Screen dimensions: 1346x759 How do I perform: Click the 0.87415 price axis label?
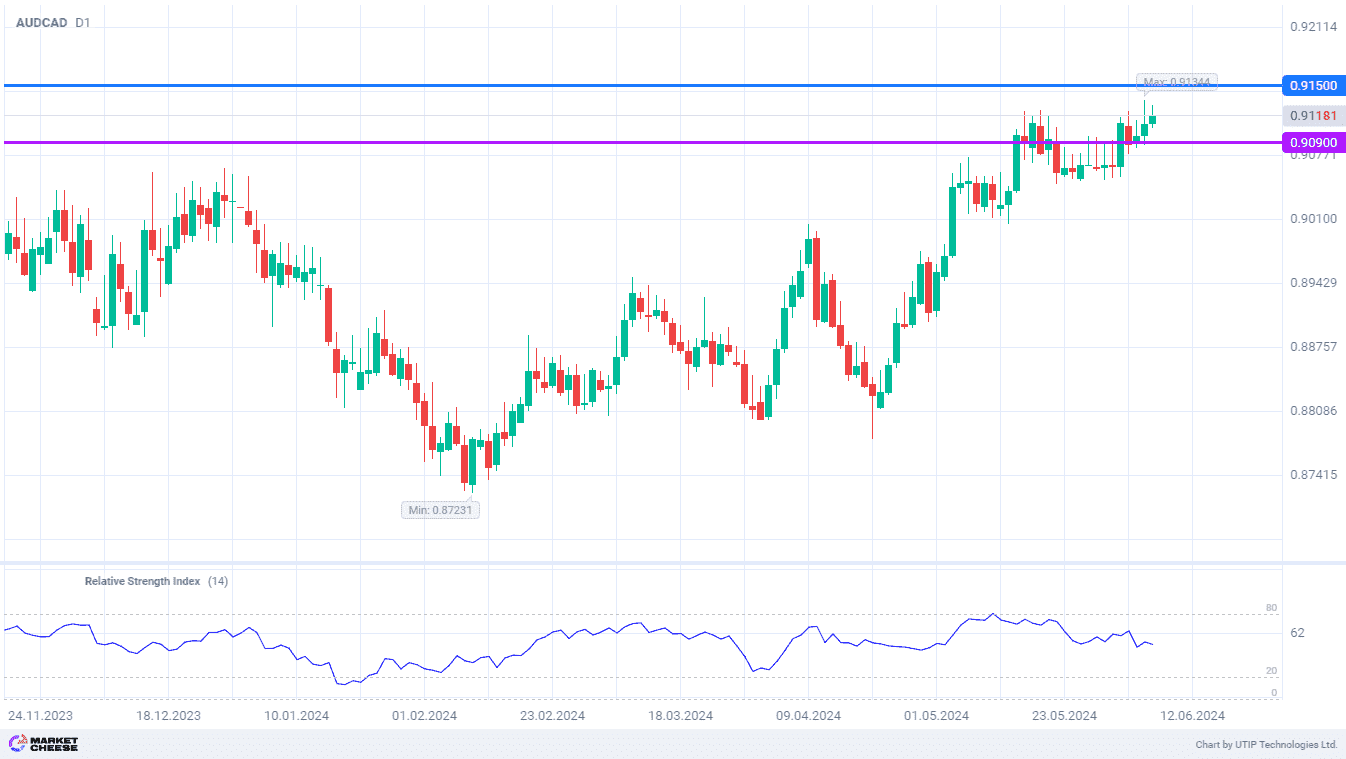click(1313, 474)
